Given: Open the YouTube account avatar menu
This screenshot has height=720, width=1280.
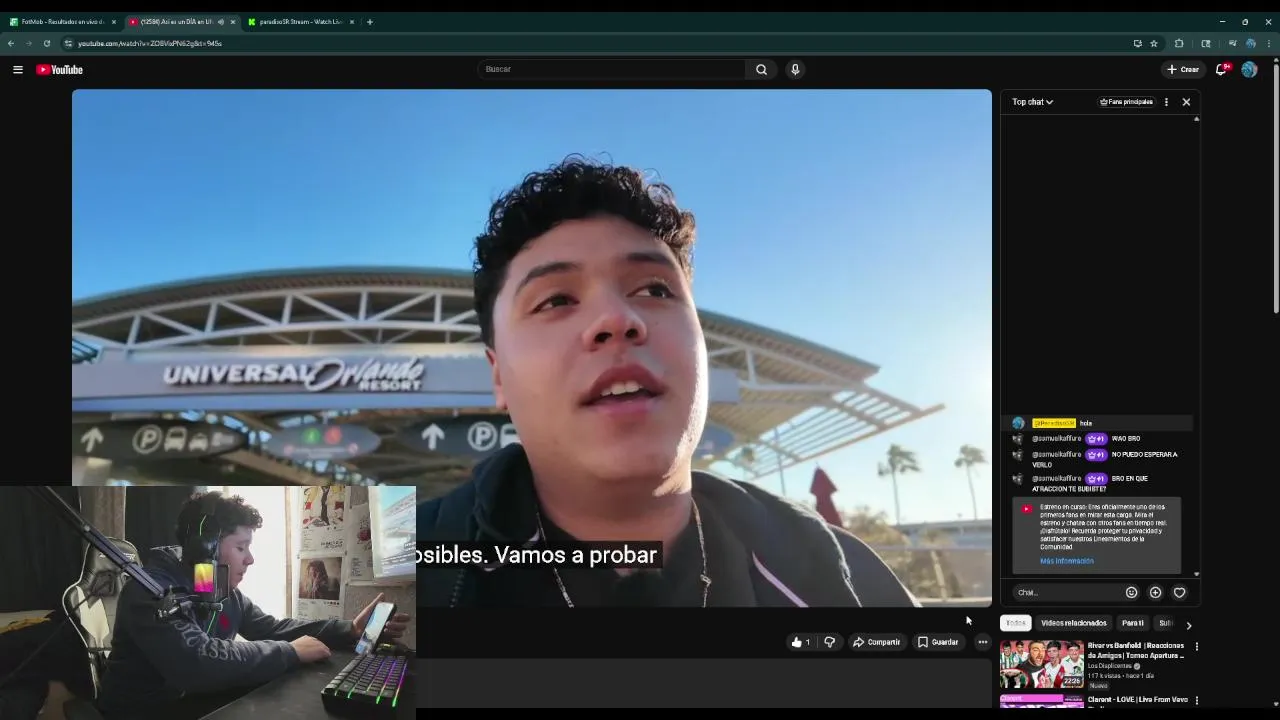Looking at the screenshot, I should click(x=1249, y=69).
